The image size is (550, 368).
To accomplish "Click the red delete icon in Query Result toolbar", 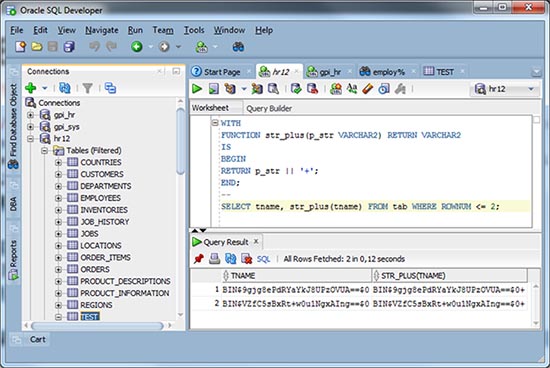I will tap(247, 259).
